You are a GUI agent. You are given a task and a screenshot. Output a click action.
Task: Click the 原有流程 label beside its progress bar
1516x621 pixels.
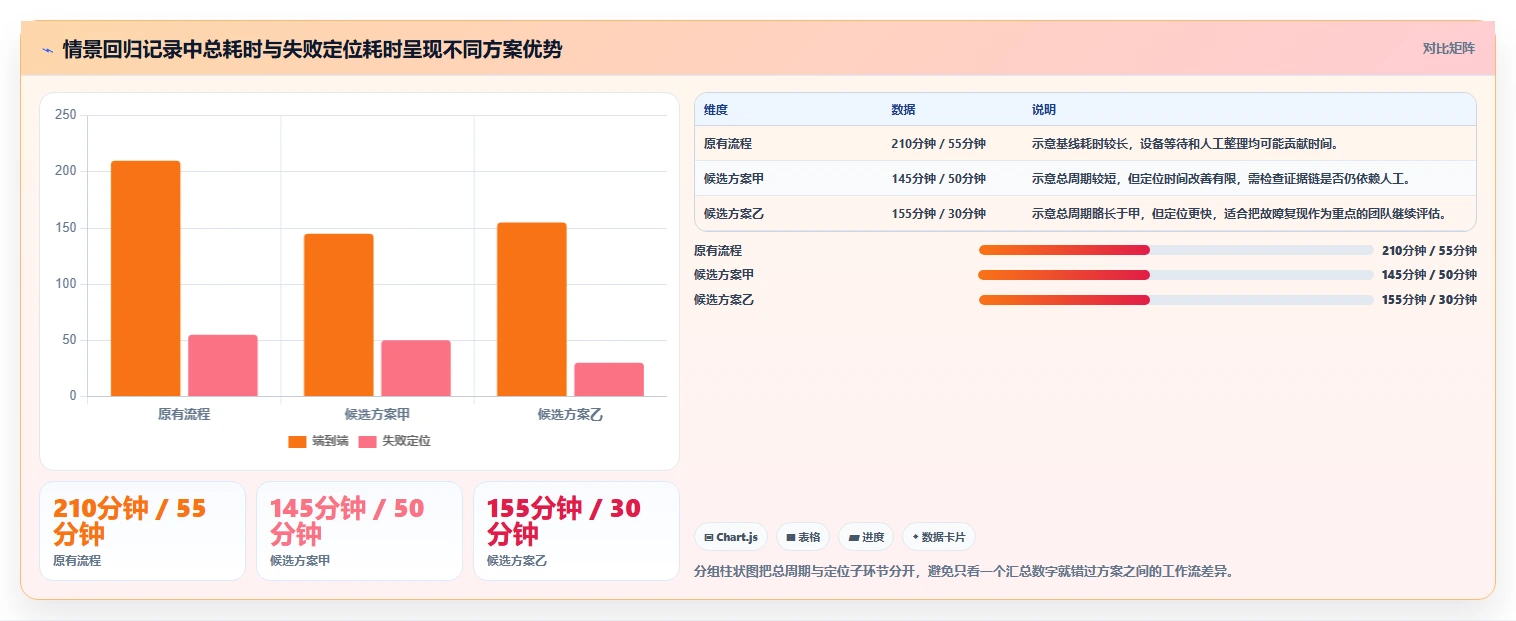click(x=718, y=250)
